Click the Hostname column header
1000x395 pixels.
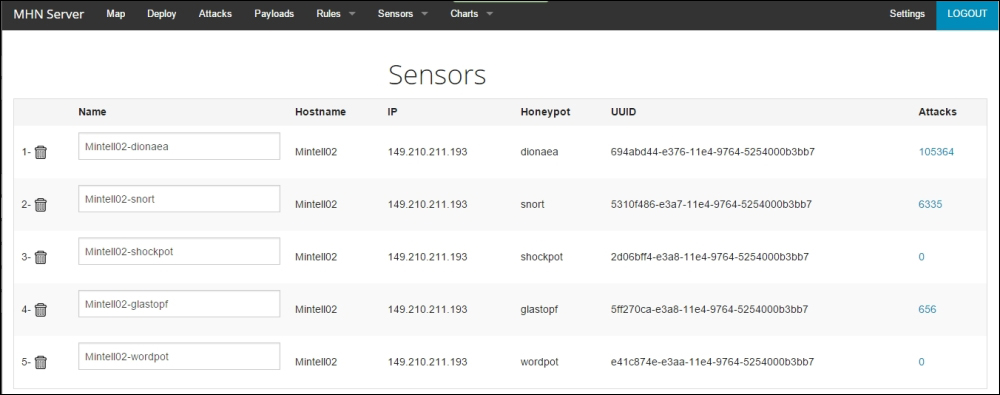tap(320, 112)
